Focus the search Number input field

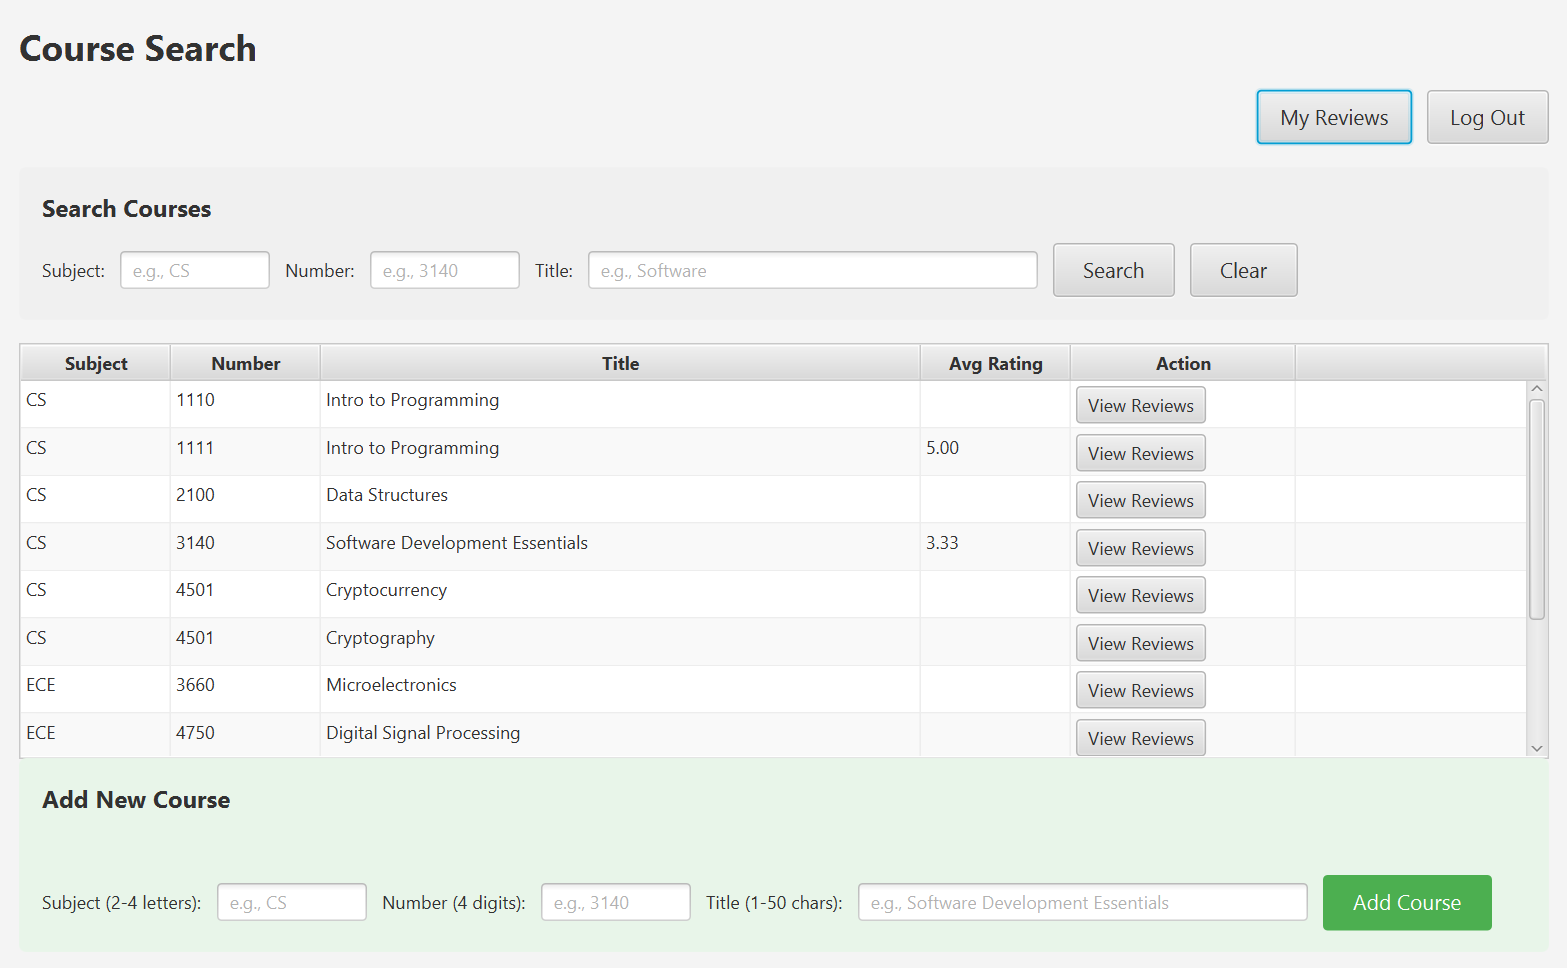[x=444, y=271]
